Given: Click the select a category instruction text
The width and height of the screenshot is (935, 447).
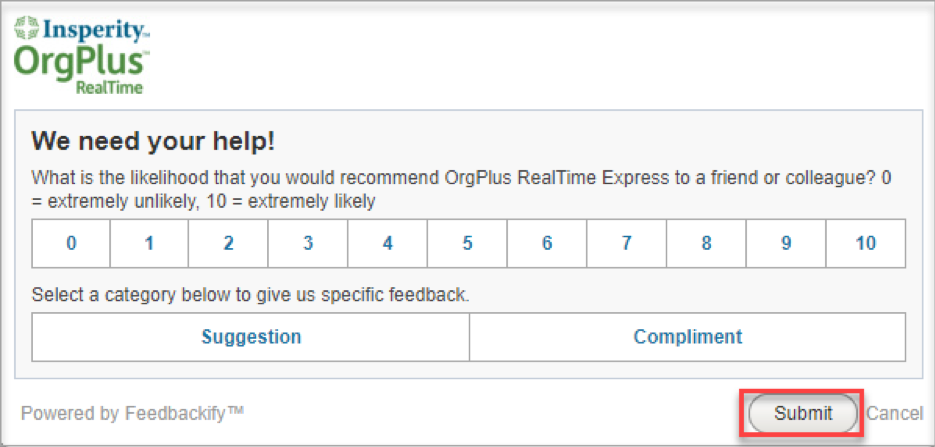Looking at the screenshot, I should click(x=250, y=295).
